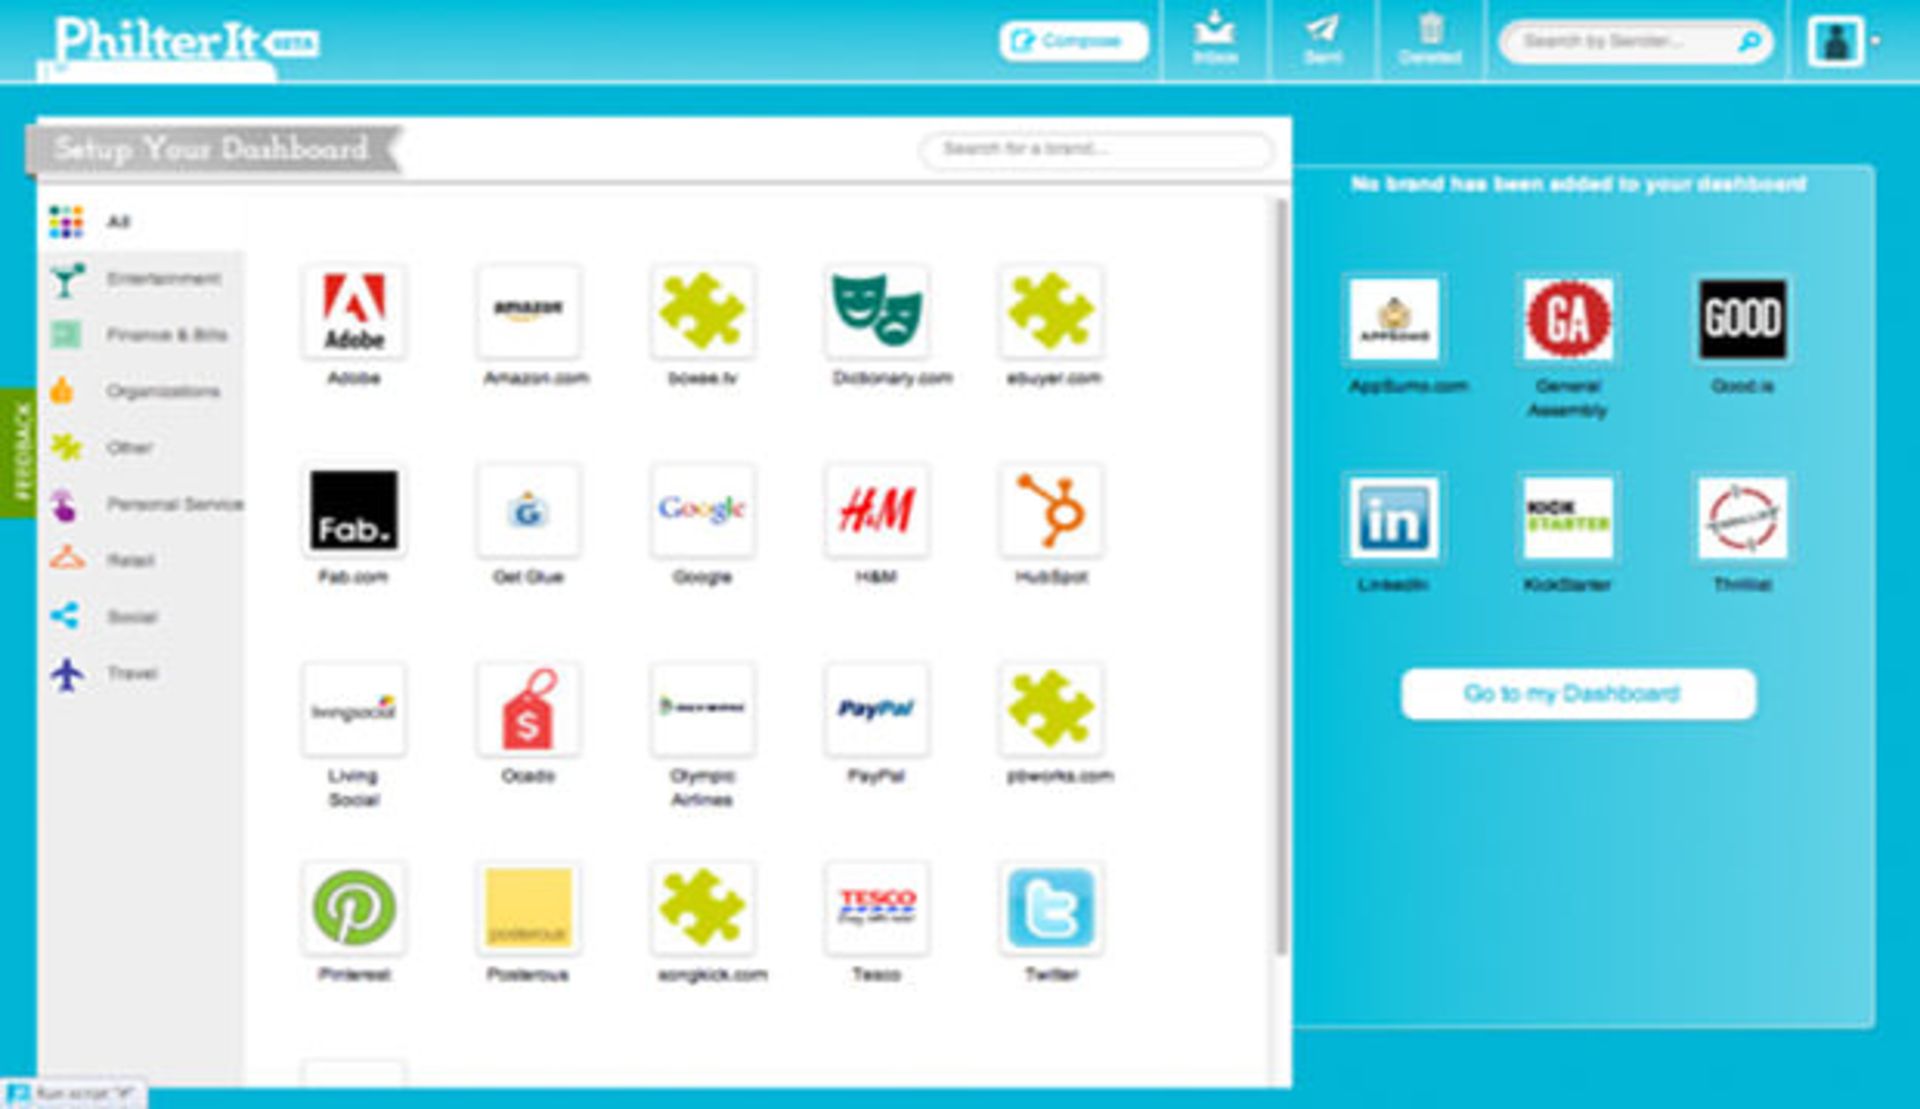Image resolution: width=1920 pixels, height=1109 pixels.
Task: Add the Fab.com brand tile
Action: pyautogui.click(x=353, y=511)
